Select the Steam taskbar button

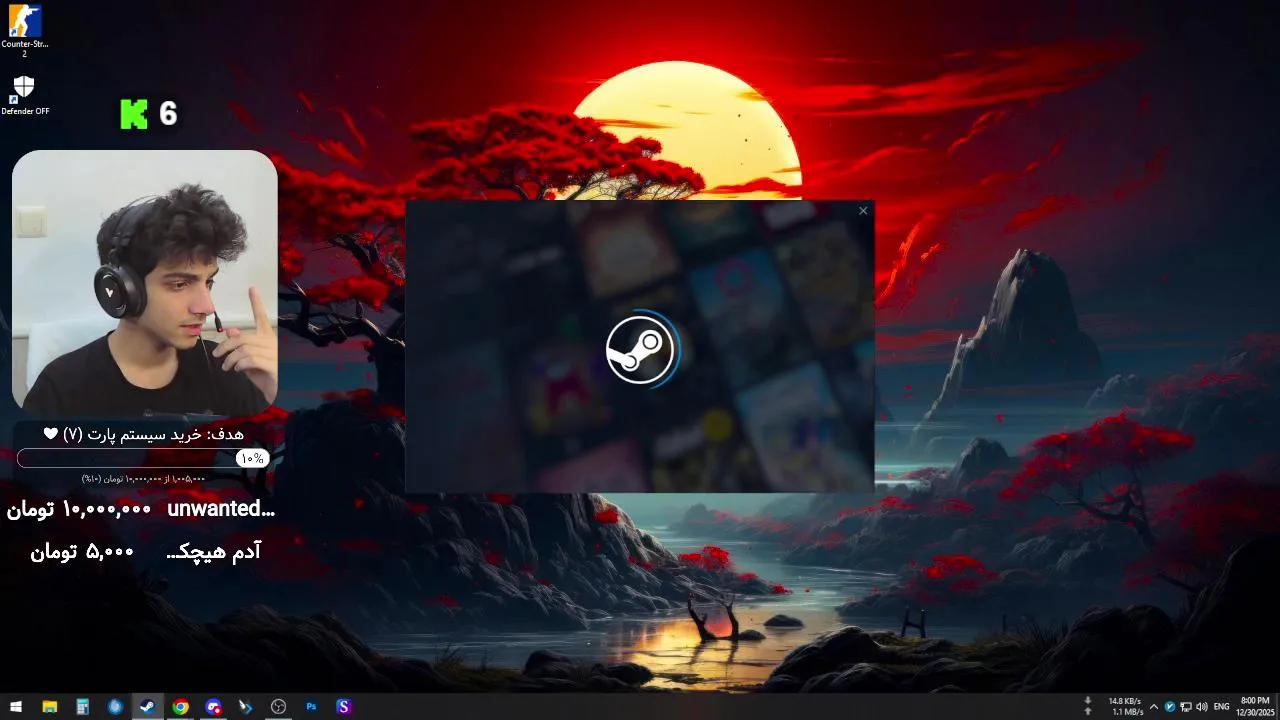point(148,706)
